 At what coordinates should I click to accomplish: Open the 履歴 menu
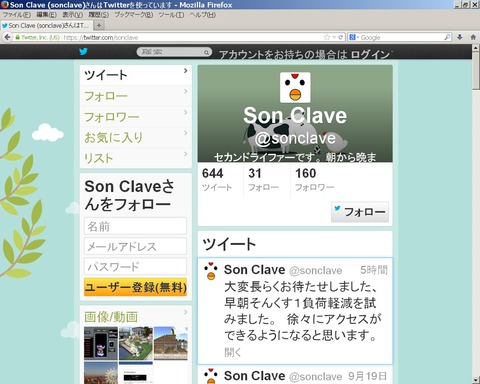(x=99, y=15)
